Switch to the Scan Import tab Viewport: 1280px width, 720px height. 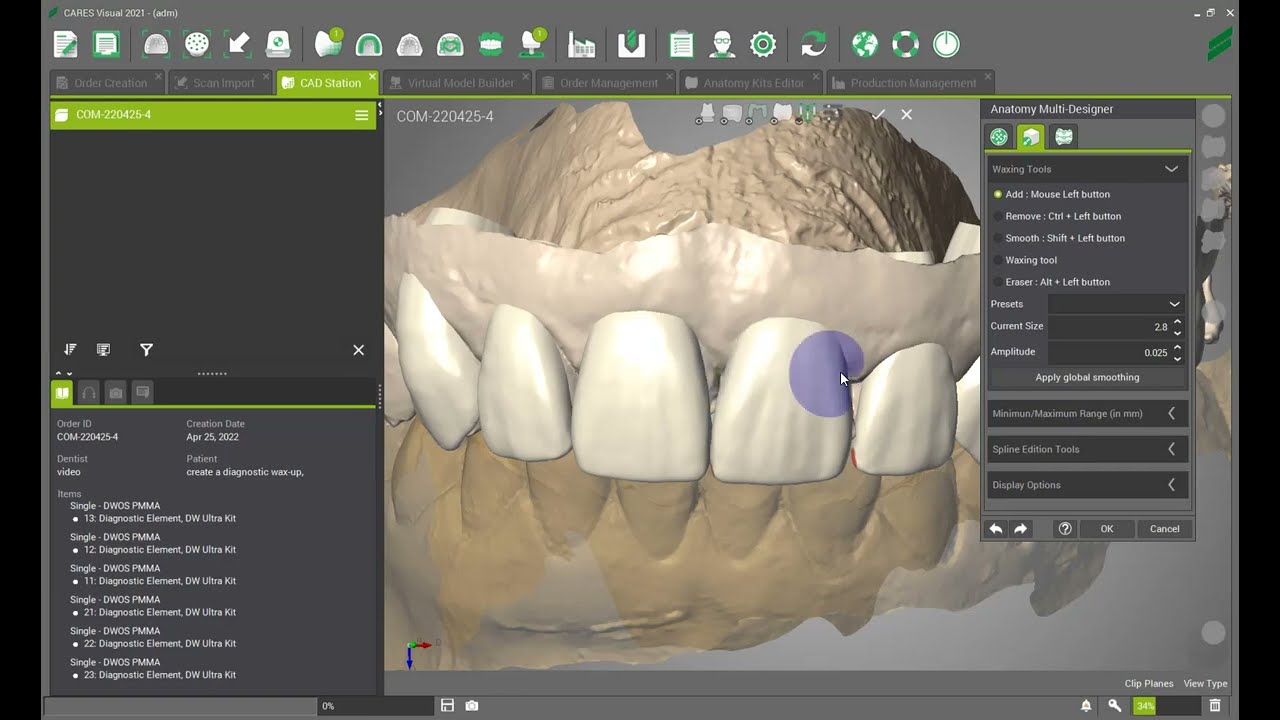click(x=222, y=83)
